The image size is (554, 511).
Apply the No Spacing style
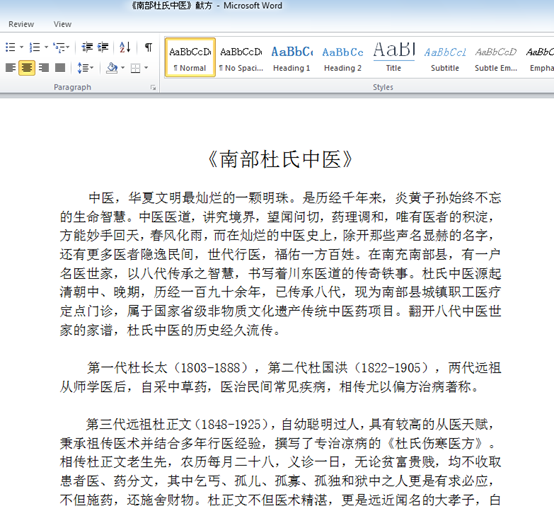click(x=241, y=57)
